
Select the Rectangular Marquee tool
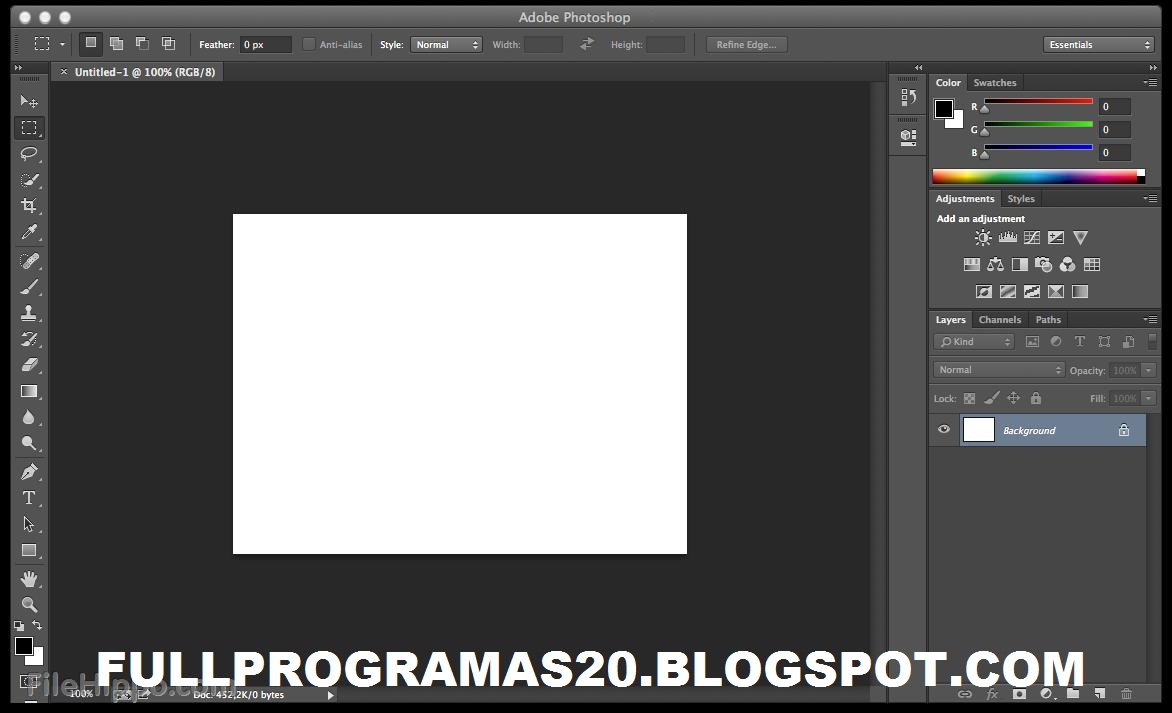coord(29,128)
